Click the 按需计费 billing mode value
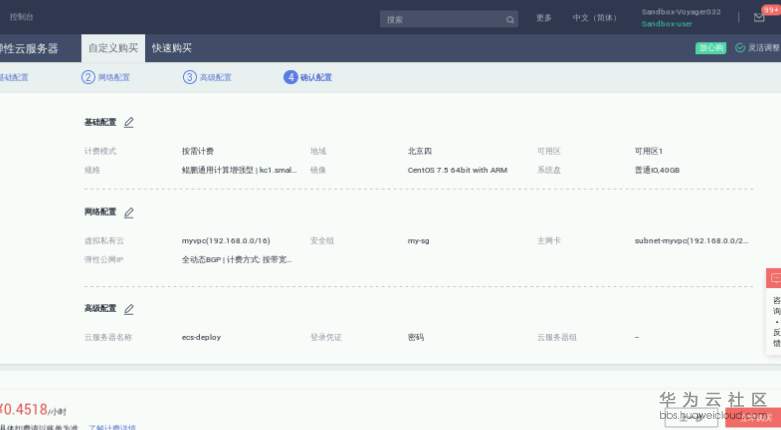 tap(198, 151)
